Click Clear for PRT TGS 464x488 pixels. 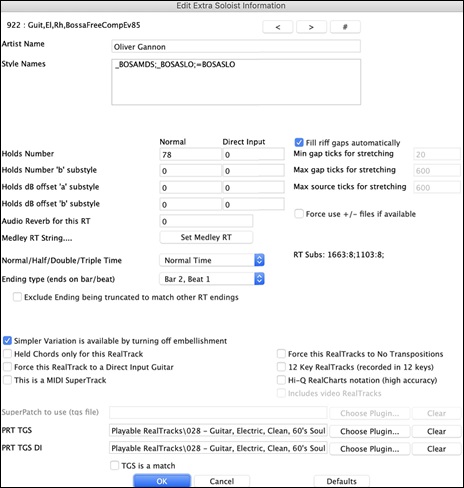pos(436,431)
